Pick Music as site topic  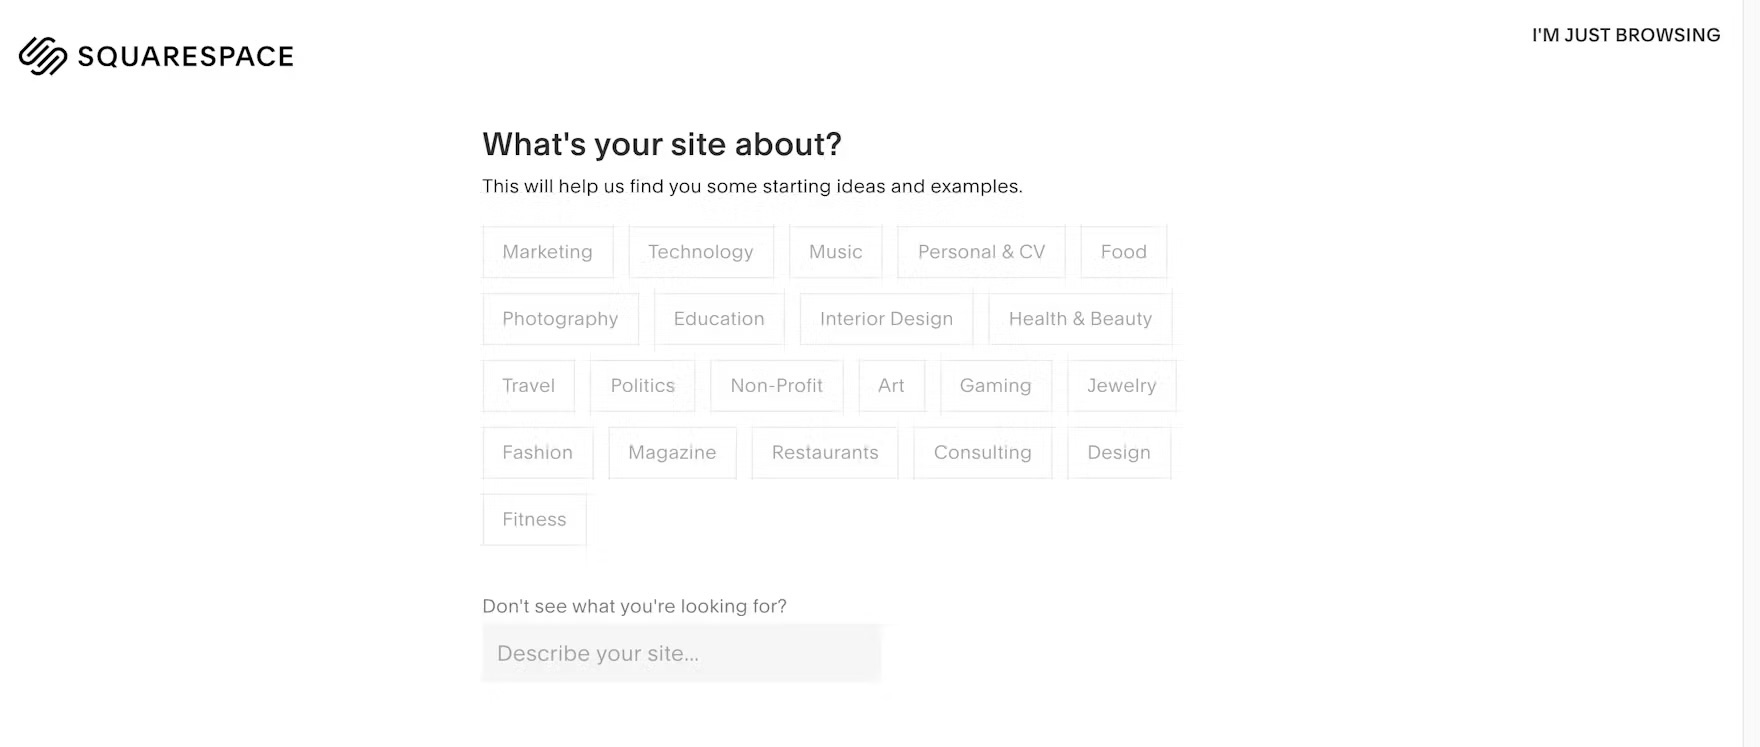[835, 252]
